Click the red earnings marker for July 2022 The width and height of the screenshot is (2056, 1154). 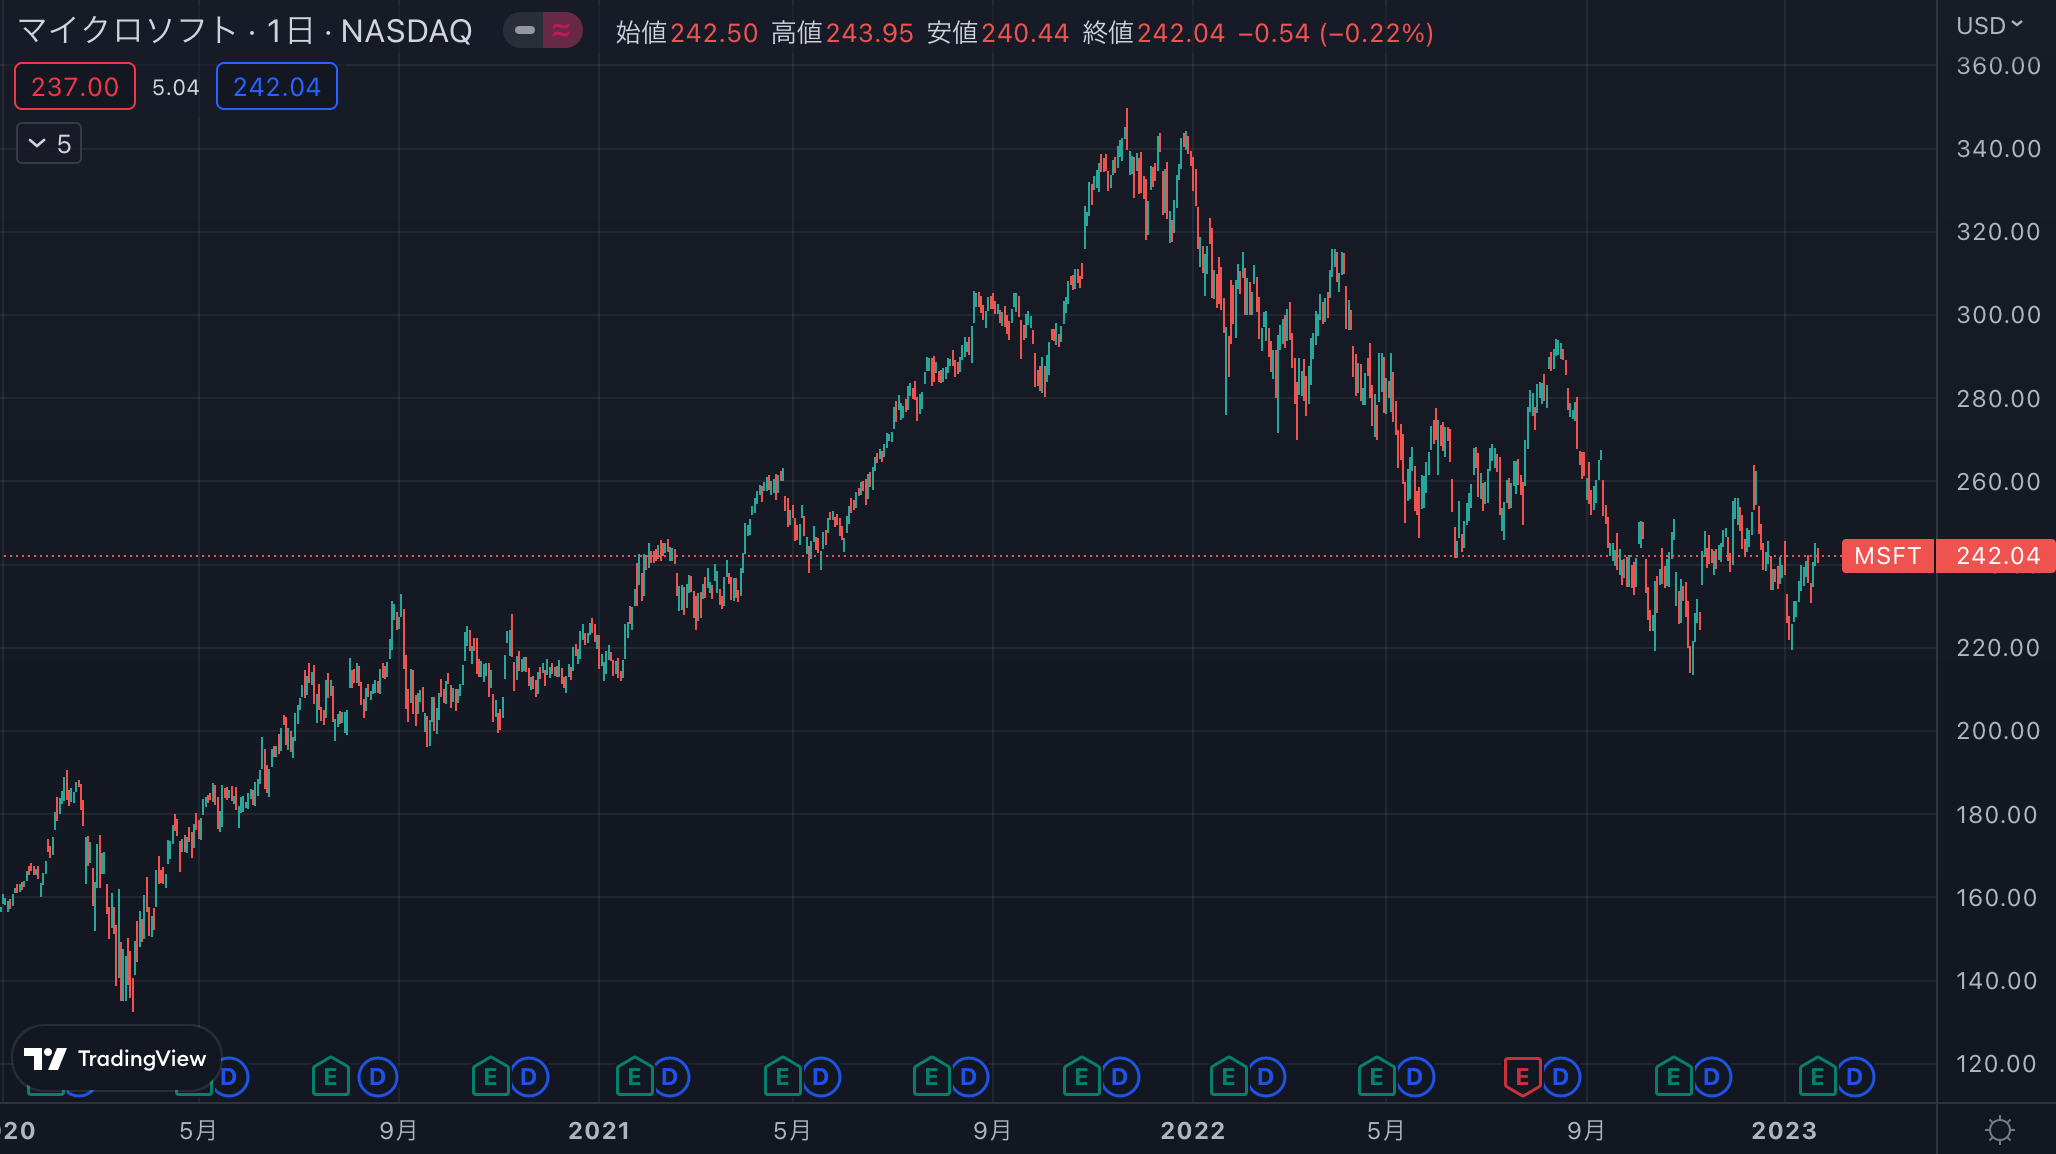[x=1522, y=1077]
